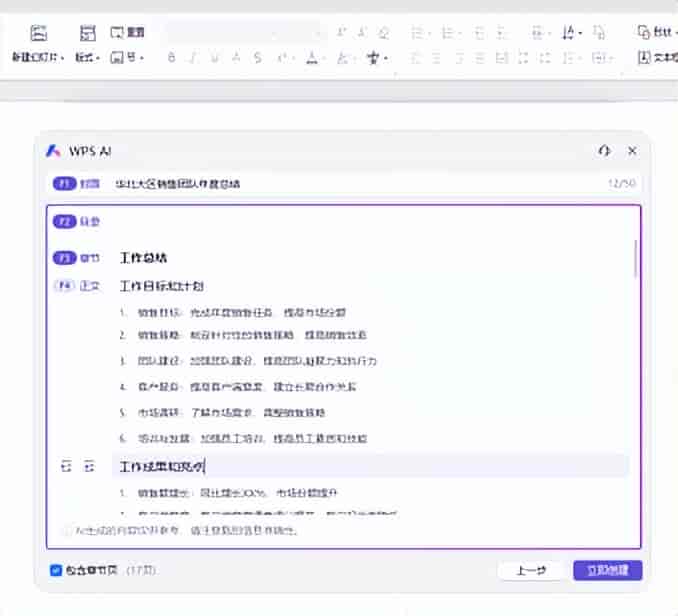The image size is (678, 616).
Task: Click outline list item number 6
Action: (243, 439)
